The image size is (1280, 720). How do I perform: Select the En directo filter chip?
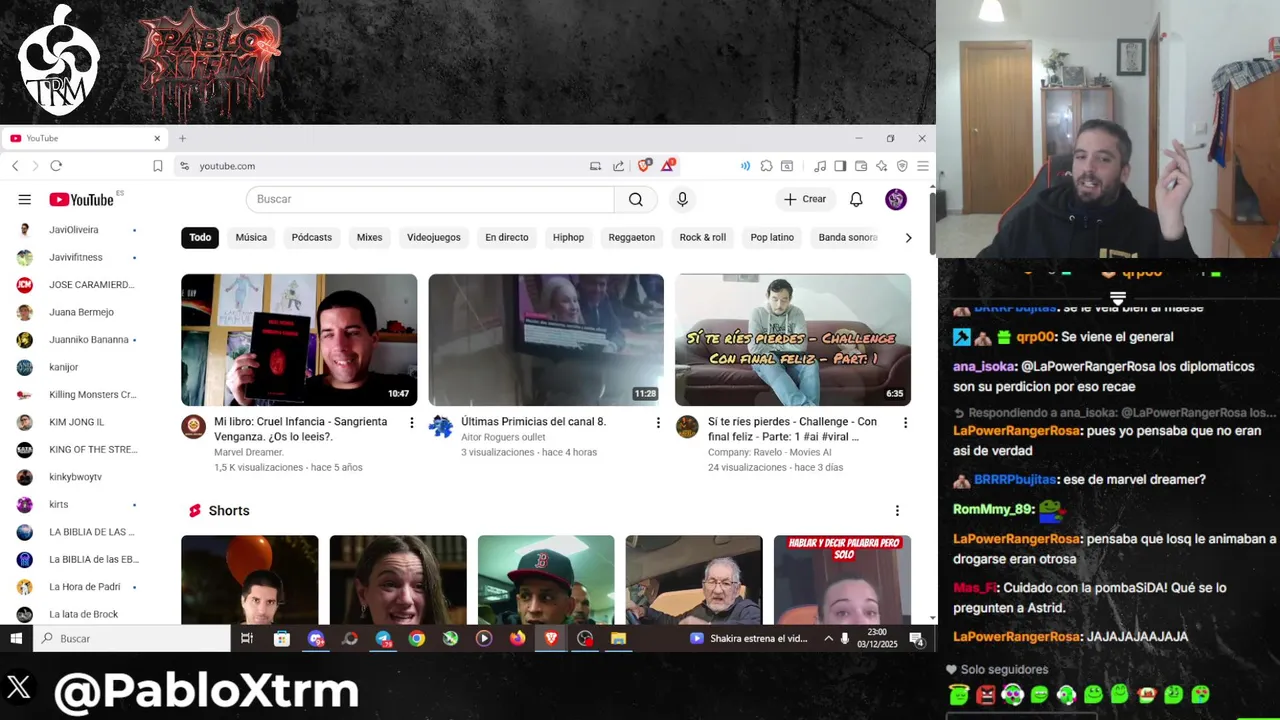click(507, 238)
